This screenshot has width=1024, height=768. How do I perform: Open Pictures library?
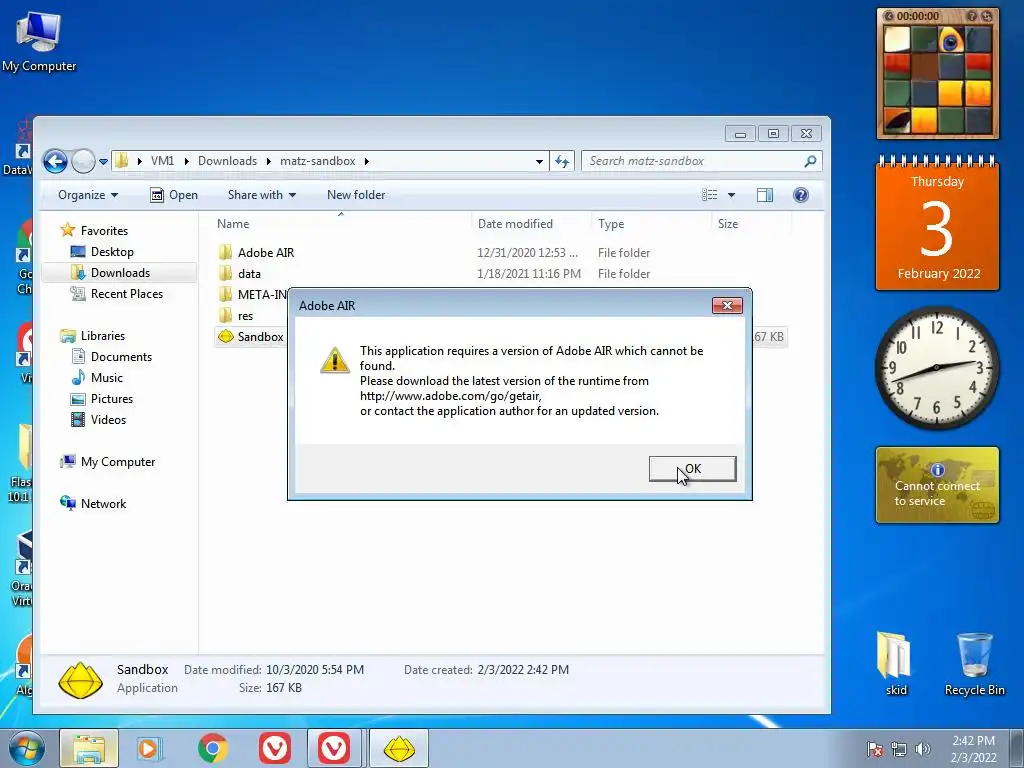click(x=112, y=398)
